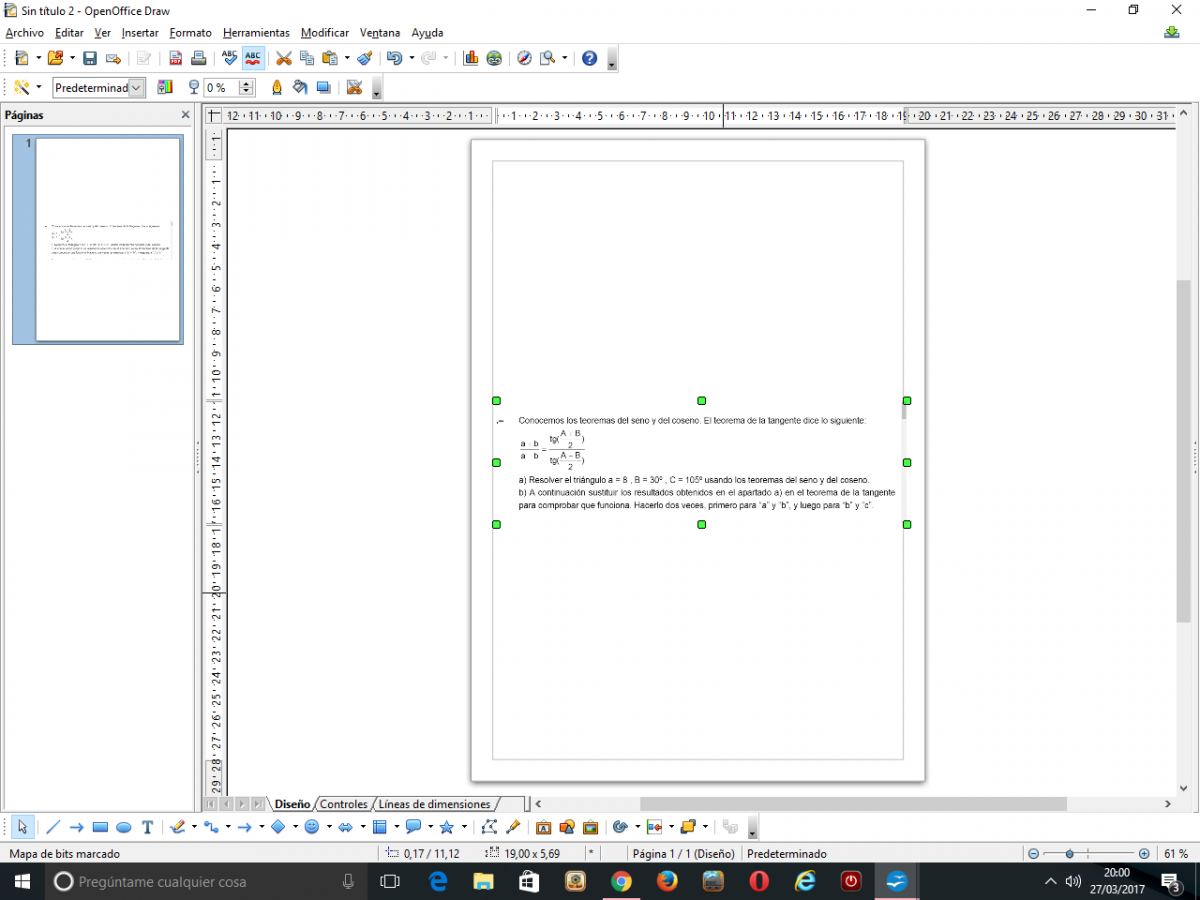Toggle automatic spellcheck button
Viewport: 1200px width, 900px height.
pos(254,58)
